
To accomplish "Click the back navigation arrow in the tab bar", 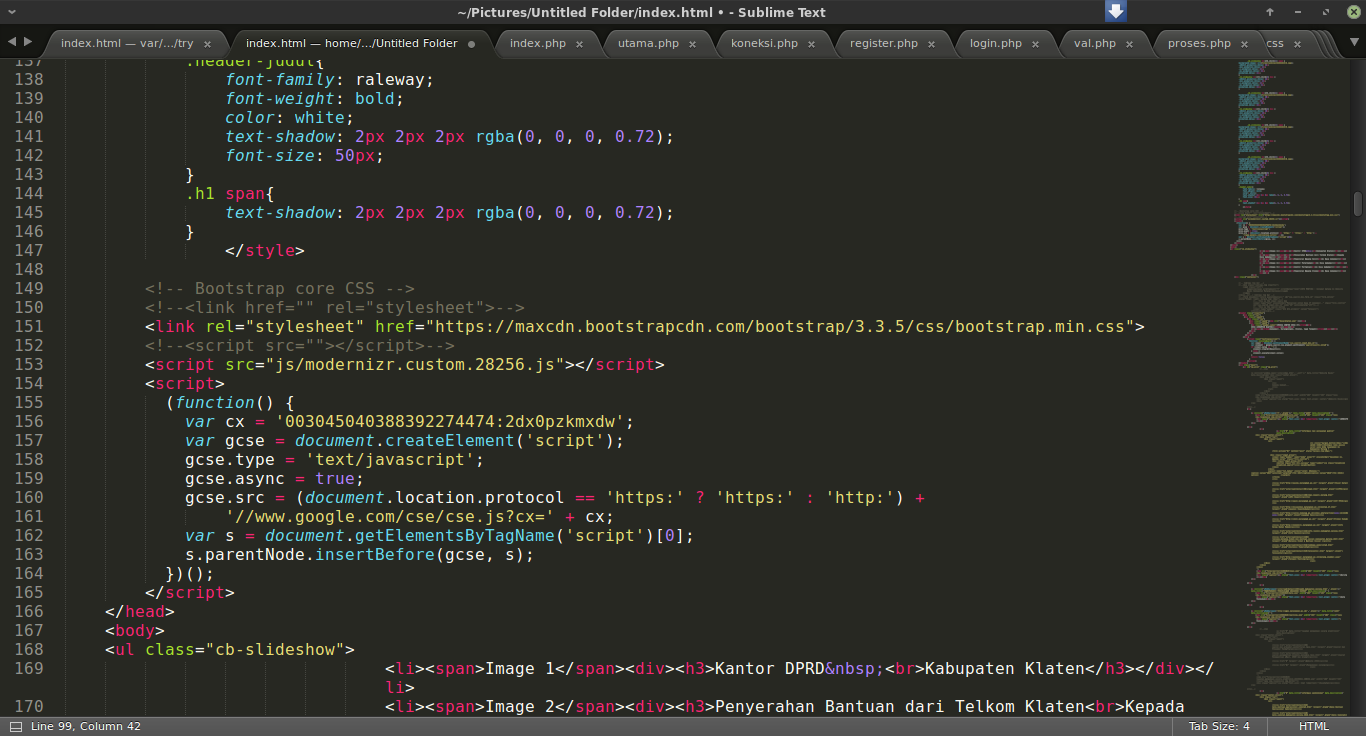I will click(10, 43).
